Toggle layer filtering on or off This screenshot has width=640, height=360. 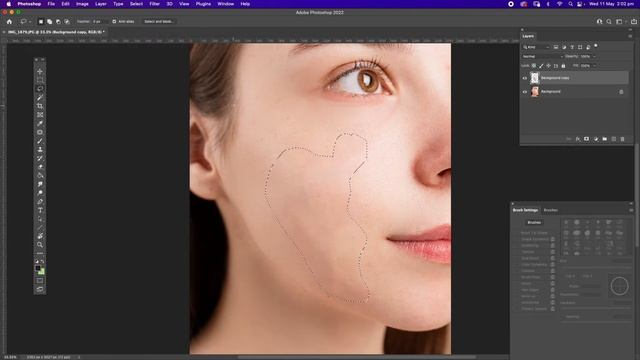click(x=596, y=46)
